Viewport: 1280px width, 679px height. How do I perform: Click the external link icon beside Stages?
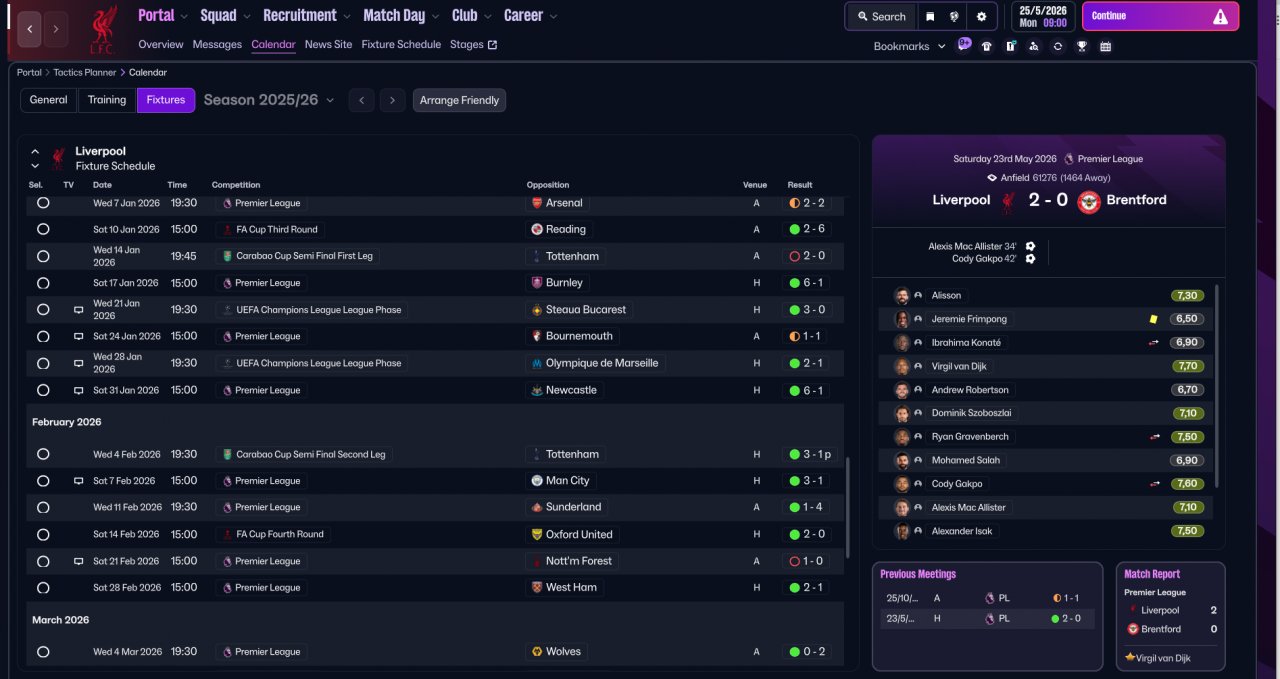click(x=492, y=45)
